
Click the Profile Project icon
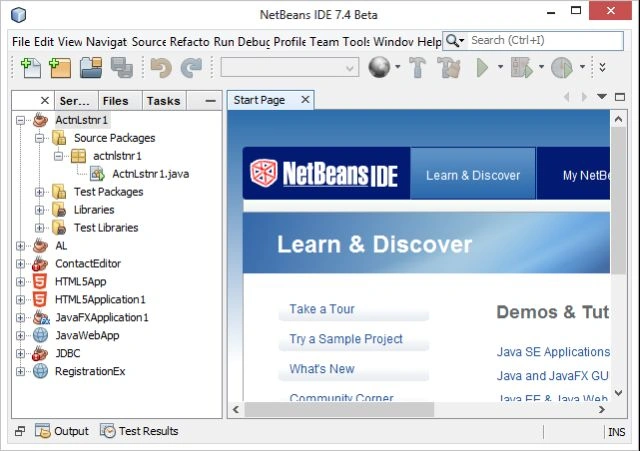pos(562,68)
